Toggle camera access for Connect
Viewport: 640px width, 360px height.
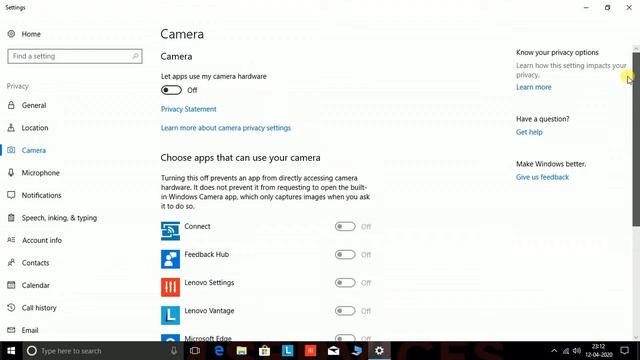tap(345, 227)
